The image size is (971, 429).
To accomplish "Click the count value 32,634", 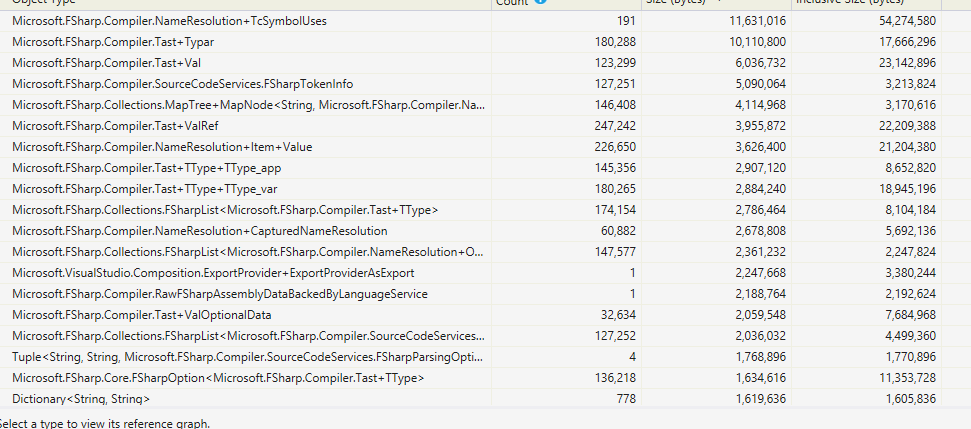I will (x=618, y=315).
